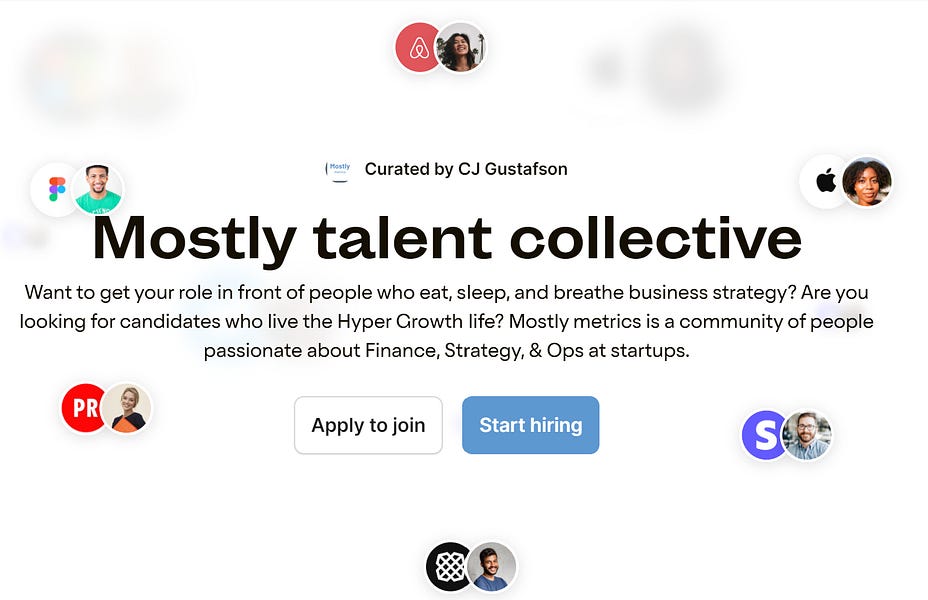The image size is (928, 600).
Task: Click the woman's avatar next to the Apple logo
Action: tap(867, 182)
